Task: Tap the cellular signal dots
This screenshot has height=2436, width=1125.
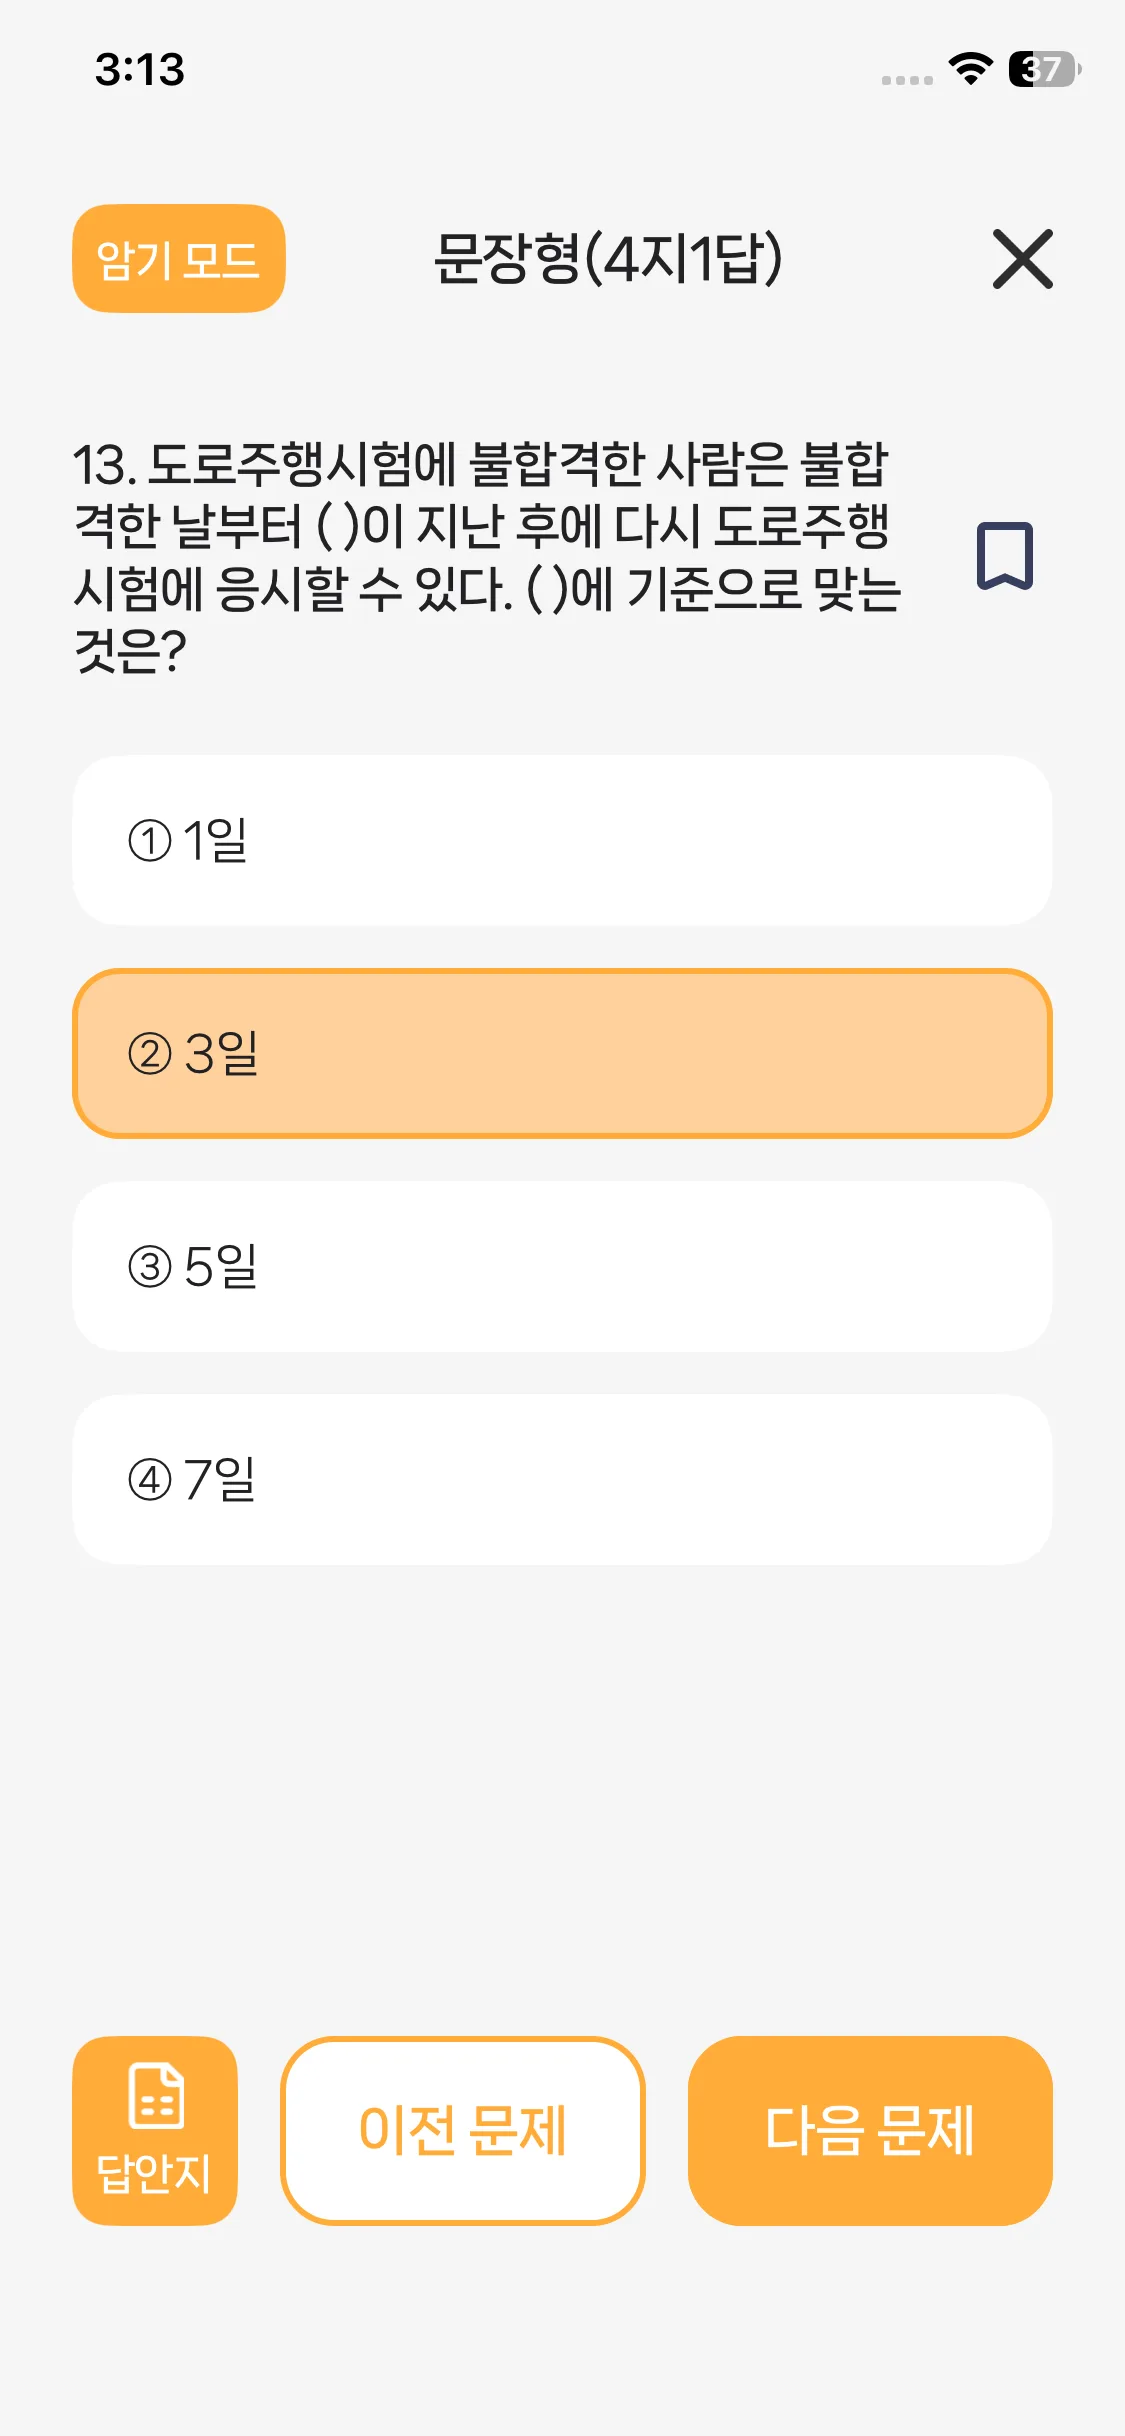Action: click(x=907, y=80)
